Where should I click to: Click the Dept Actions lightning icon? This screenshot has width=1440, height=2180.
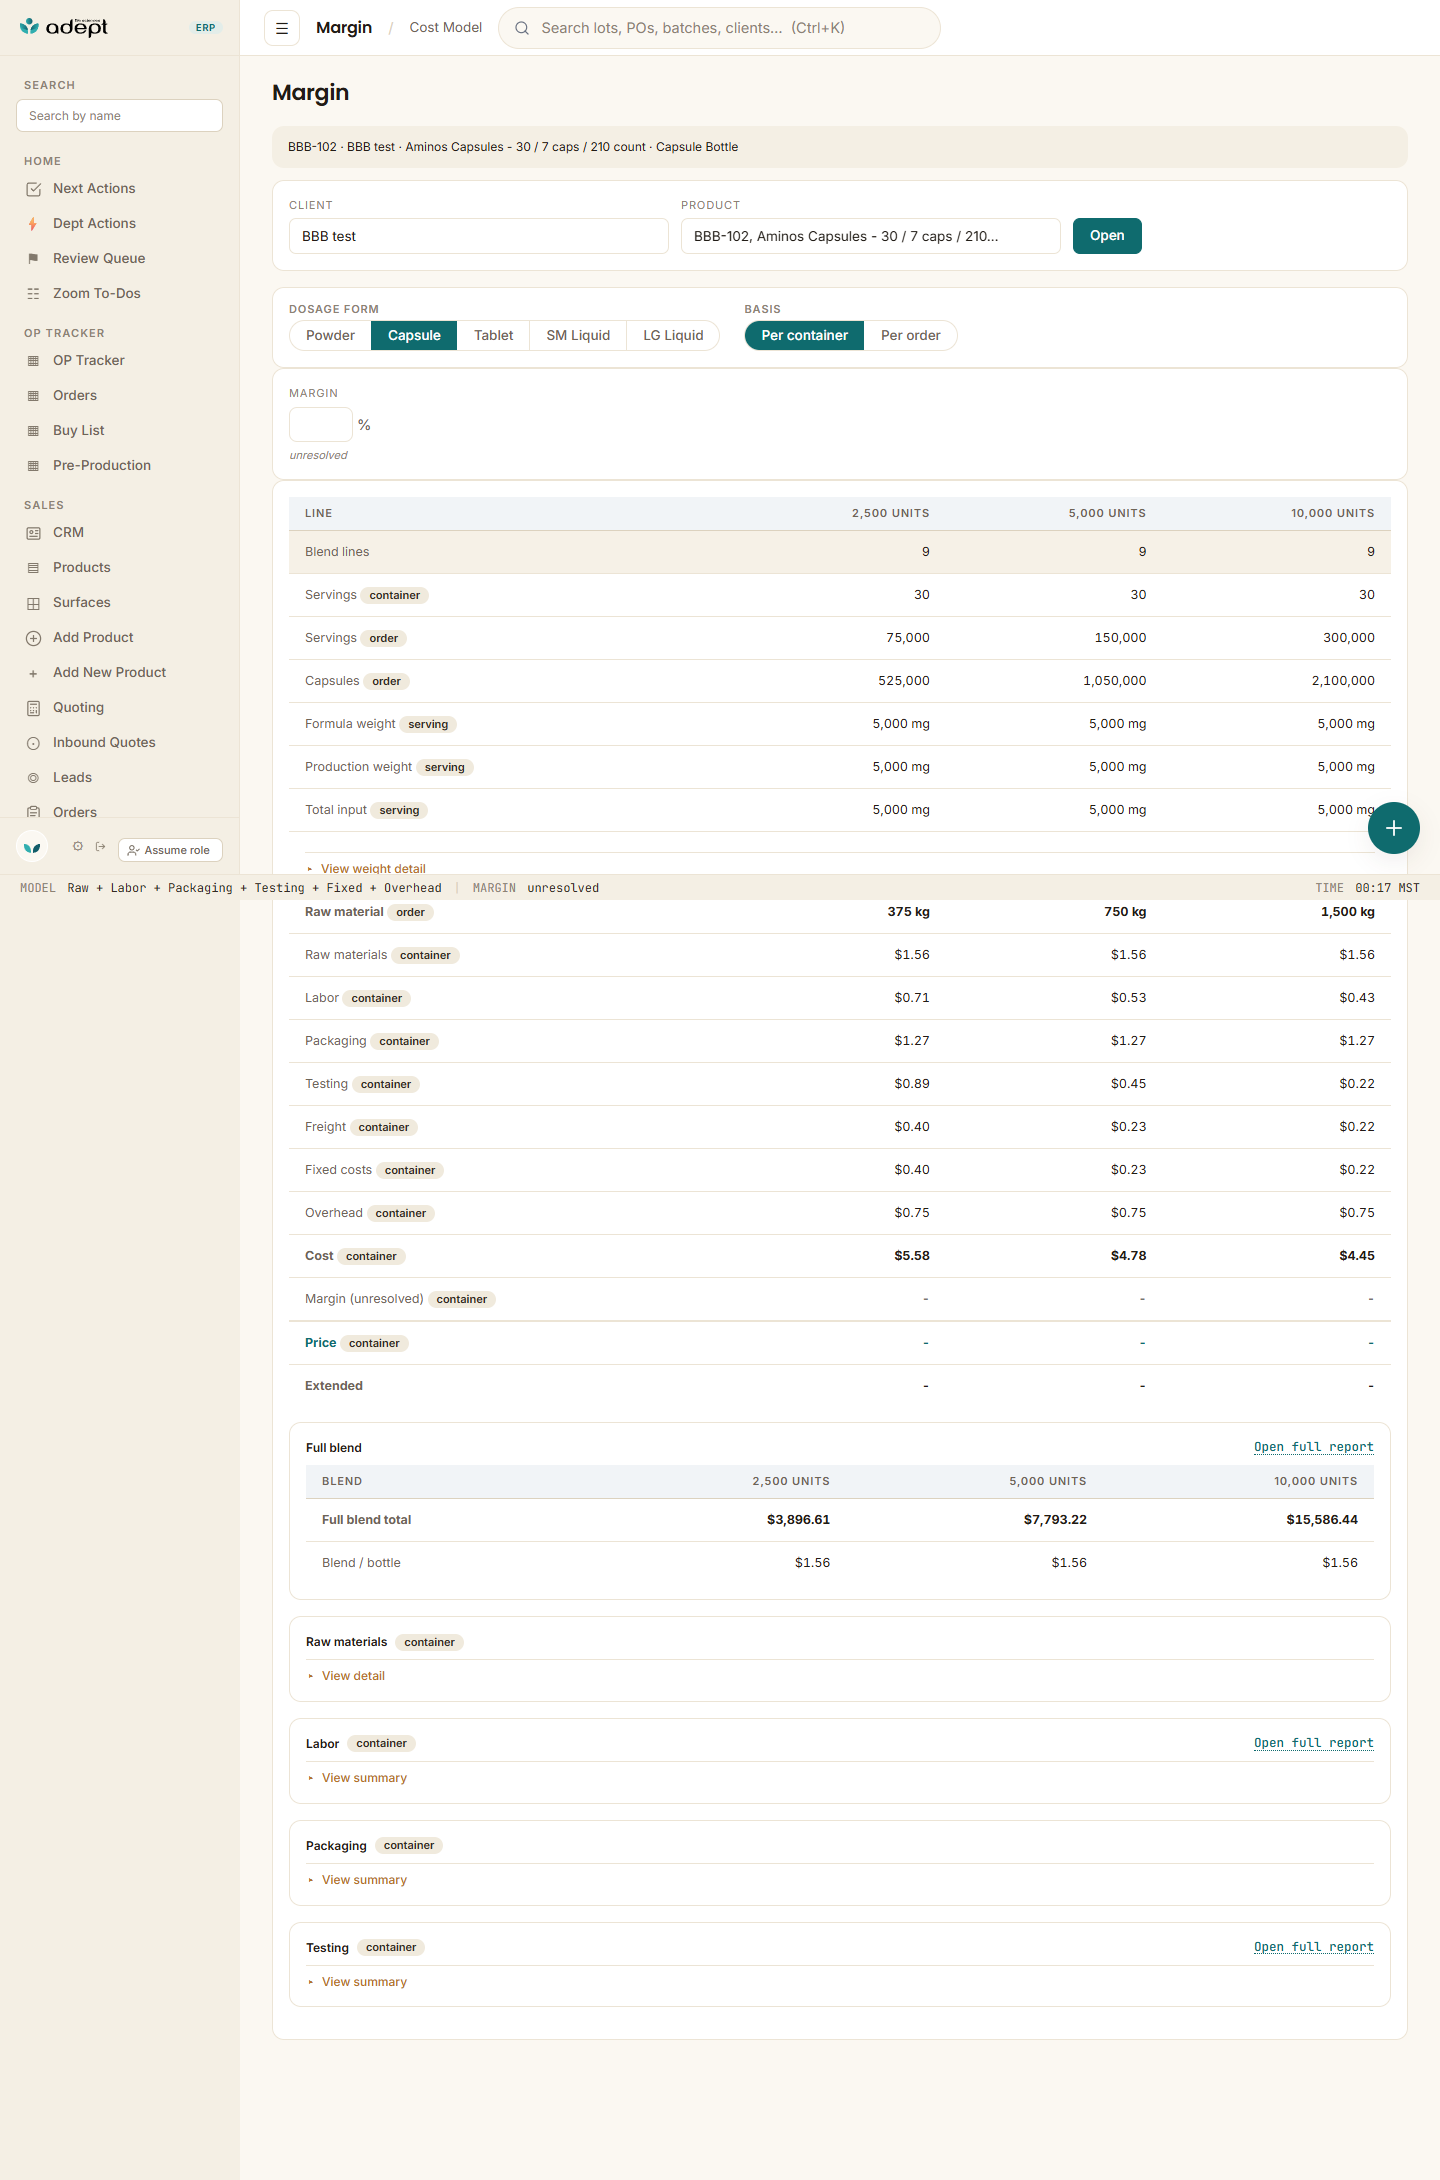(x=34, y=224)
